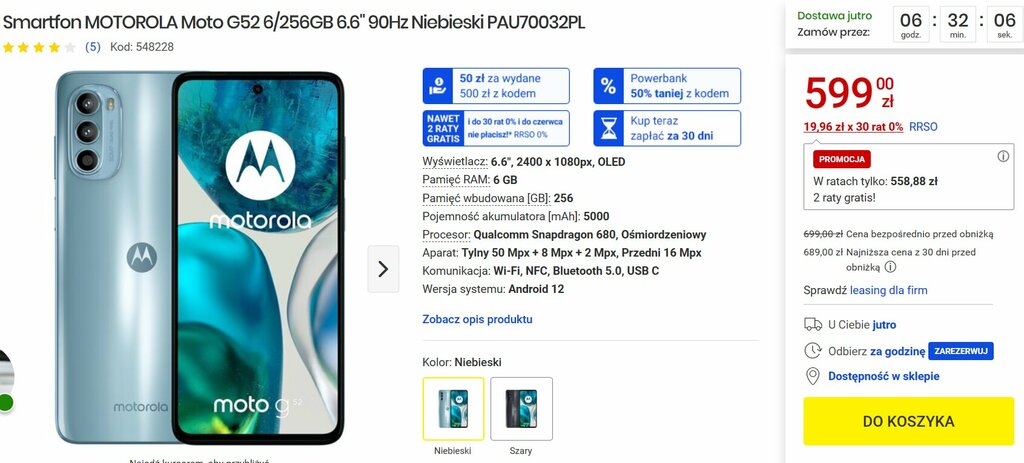This screenshot has width=1024, height=463.
Task: Click the clock pickup icon
Action: point(812,351)
